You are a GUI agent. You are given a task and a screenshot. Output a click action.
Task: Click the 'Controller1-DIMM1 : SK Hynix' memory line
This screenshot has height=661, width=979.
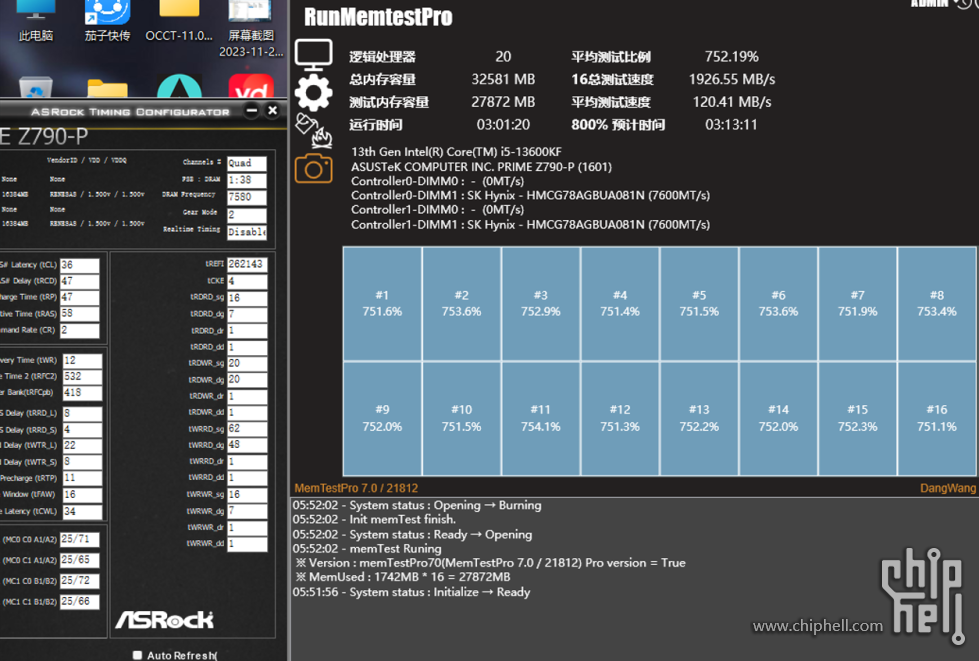530,224
